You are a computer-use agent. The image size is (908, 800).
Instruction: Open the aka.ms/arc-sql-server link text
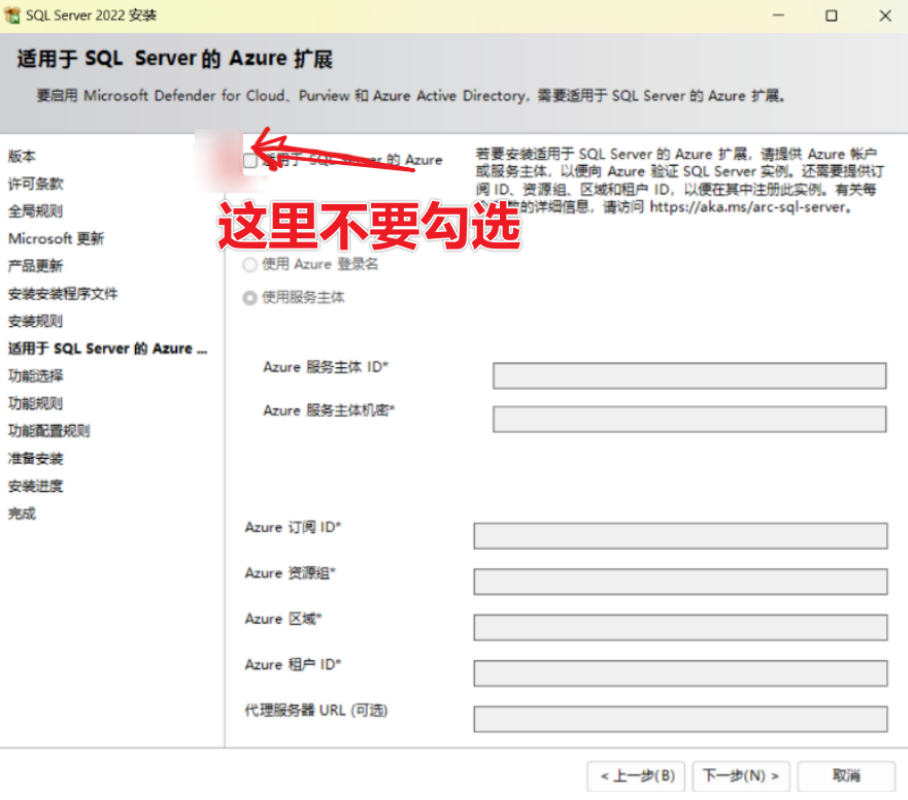pos(747,207)
